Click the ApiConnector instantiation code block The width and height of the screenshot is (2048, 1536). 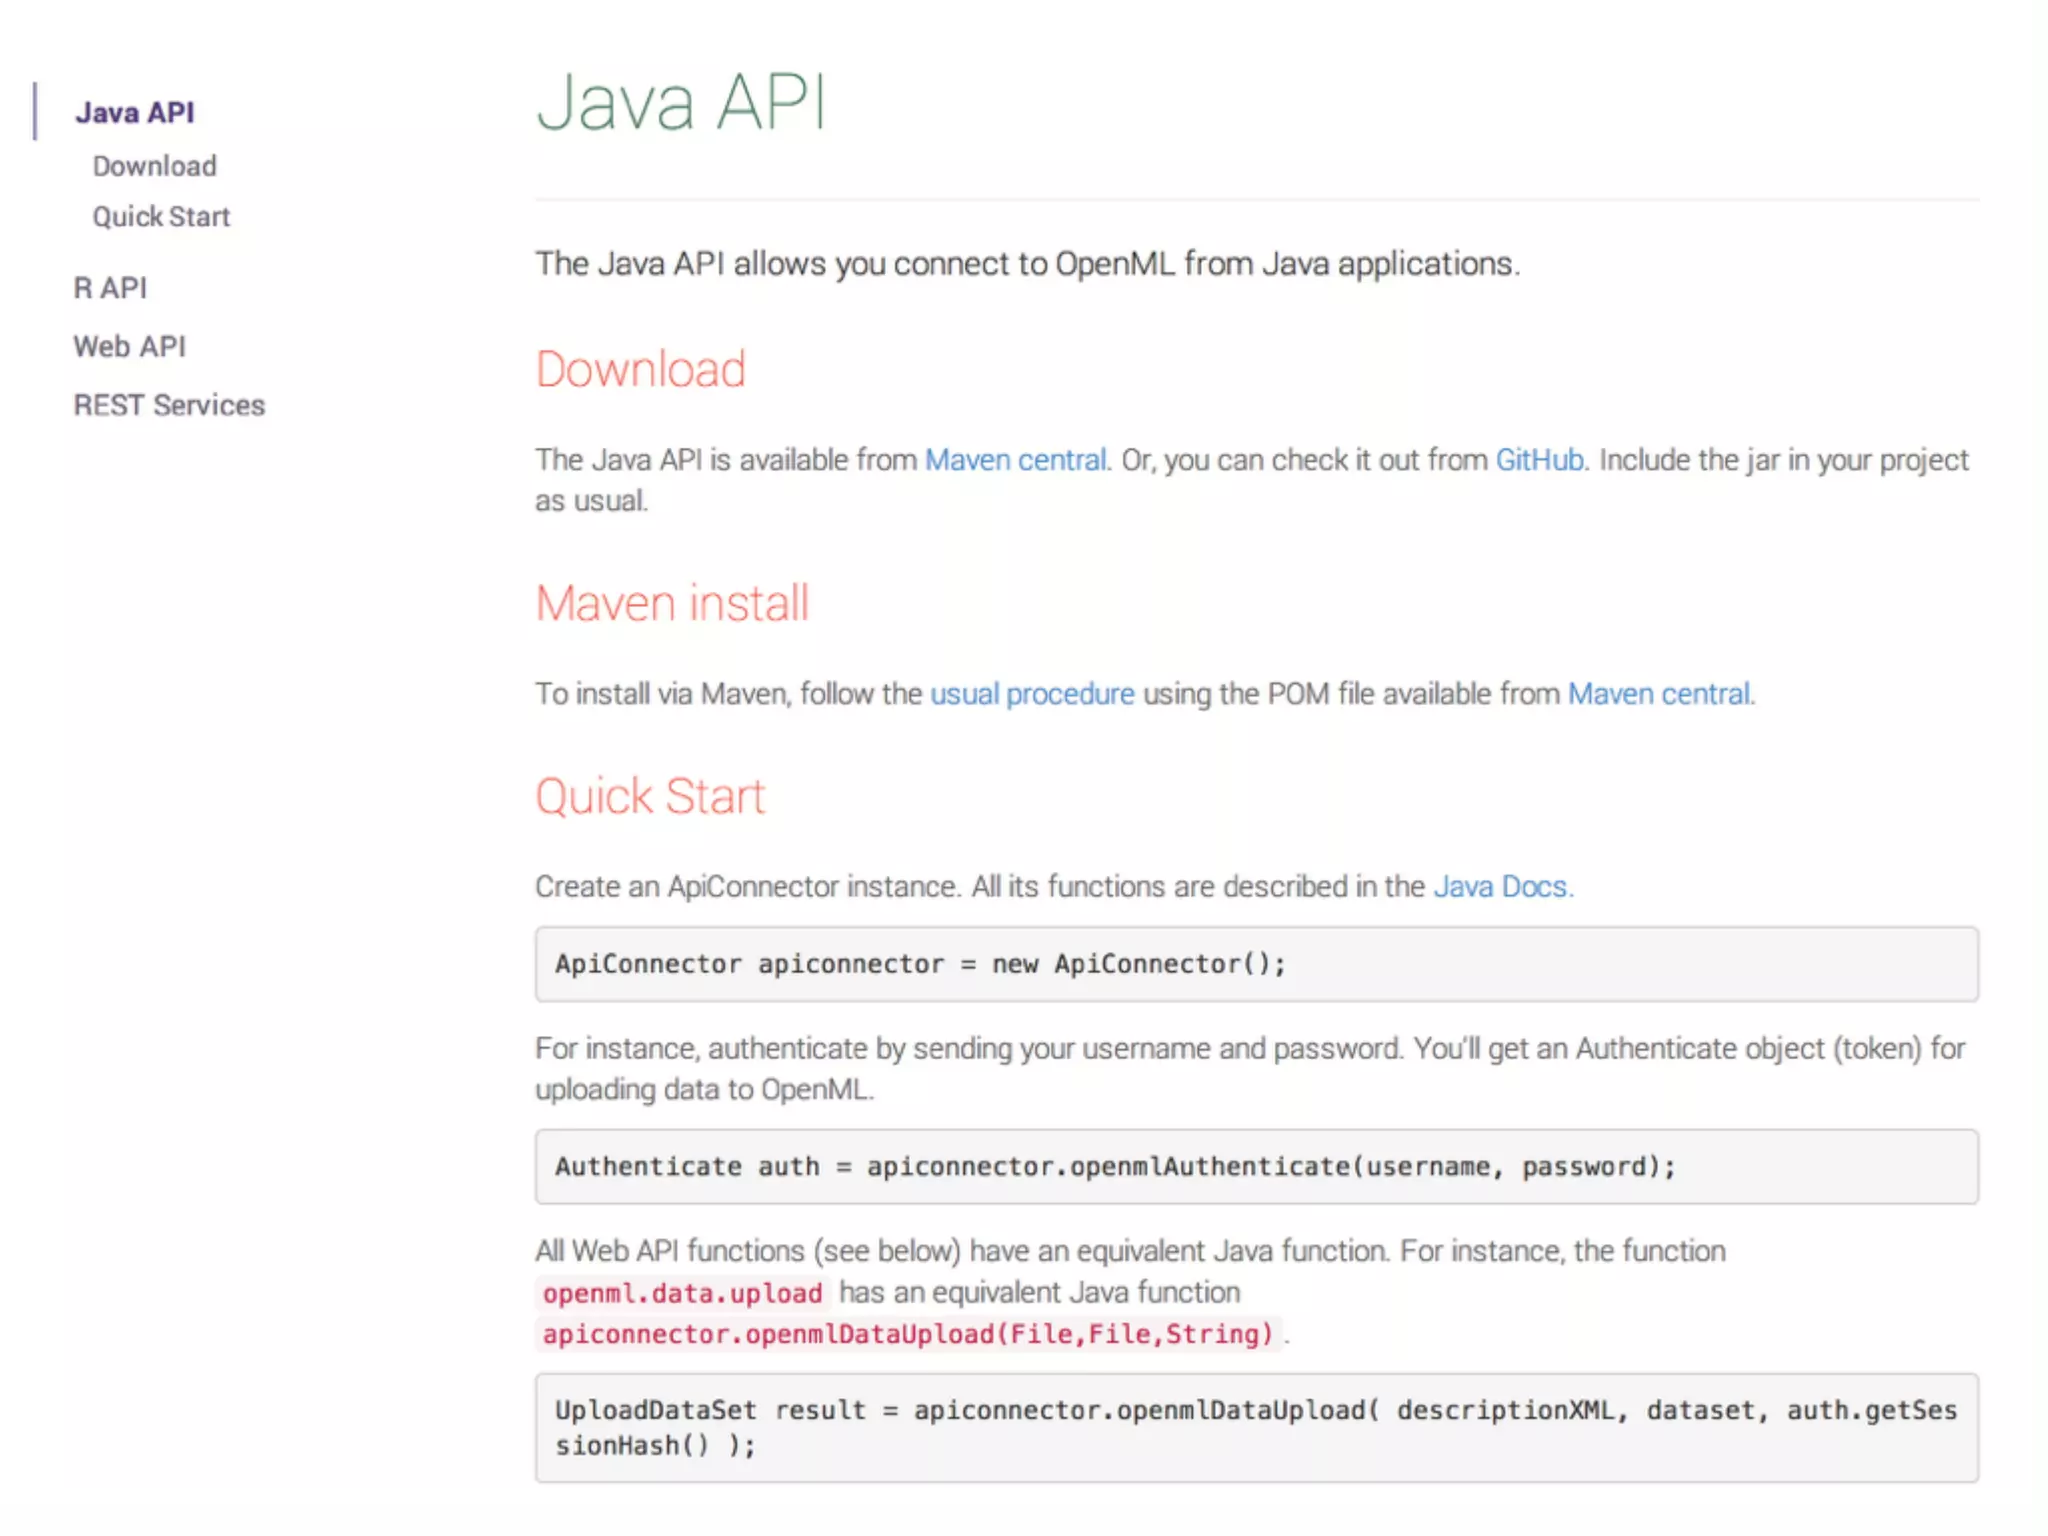coord(1256,964)
